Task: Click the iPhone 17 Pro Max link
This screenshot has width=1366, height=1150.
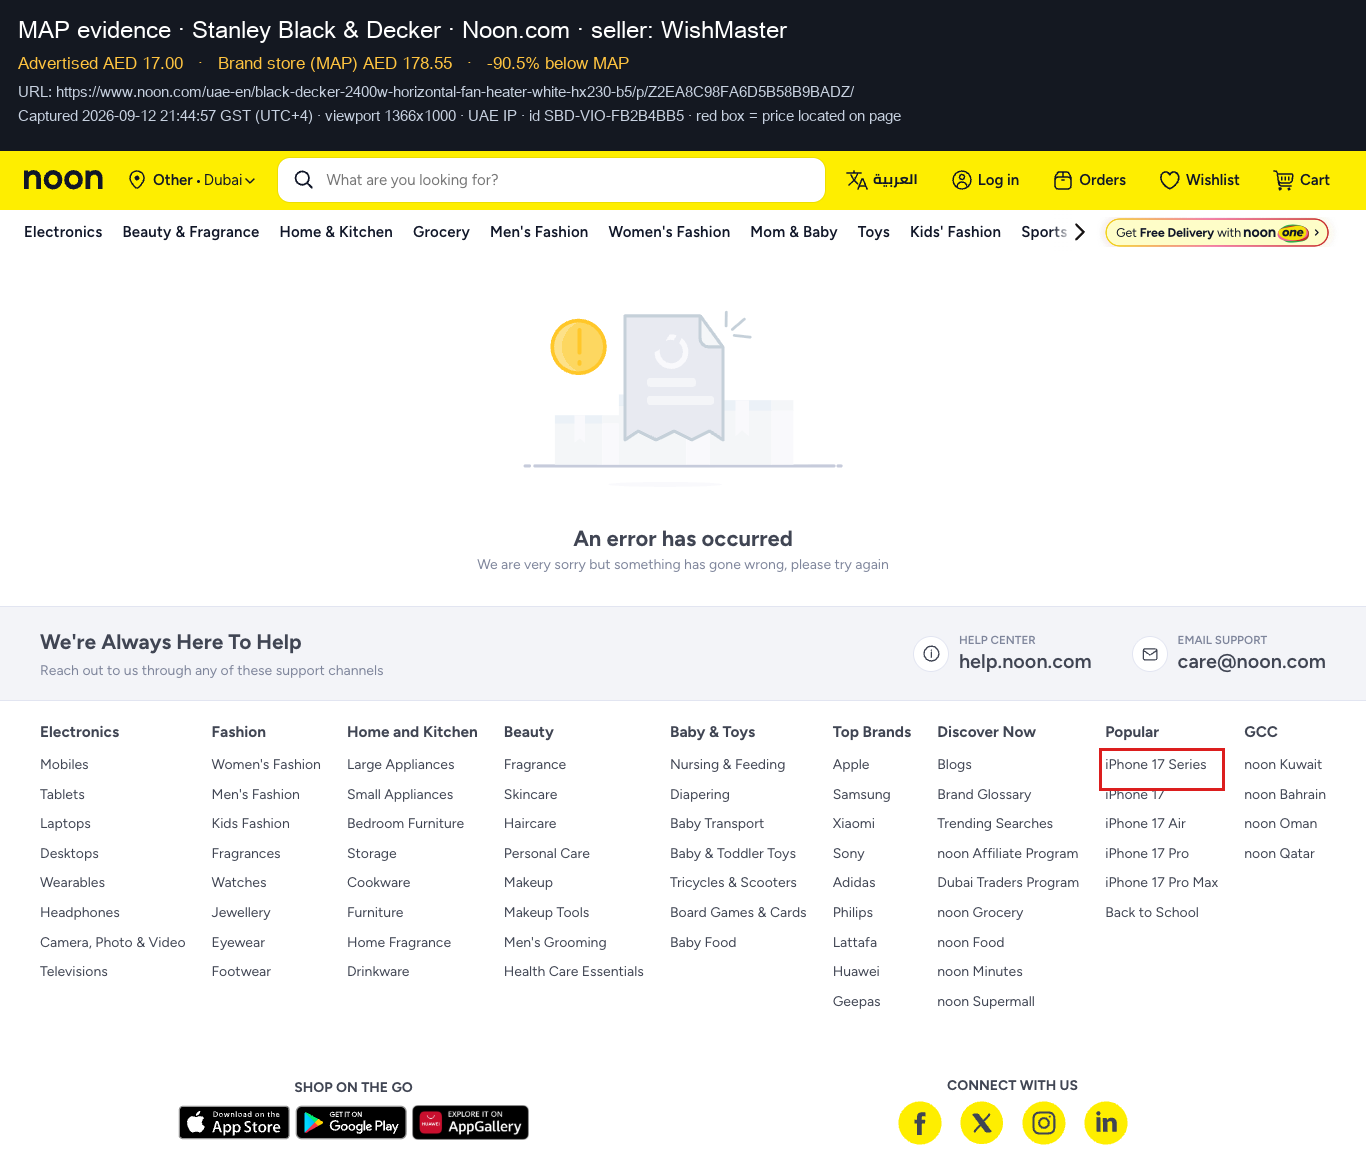Action: click(x=1162, y=883)
